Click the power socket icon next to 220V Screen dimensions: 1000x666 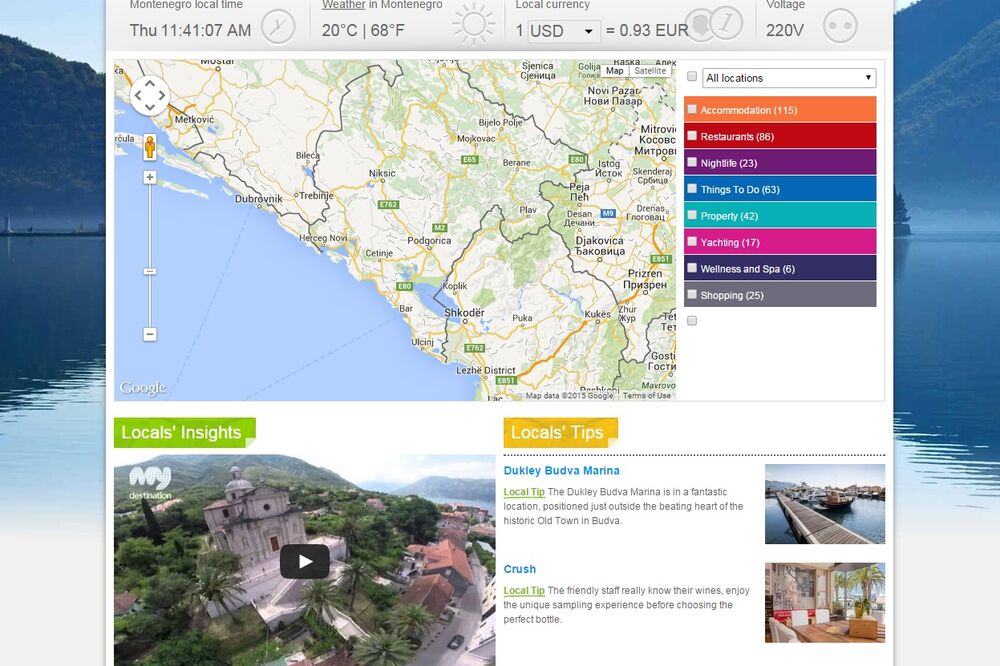[x=839, y=27]
